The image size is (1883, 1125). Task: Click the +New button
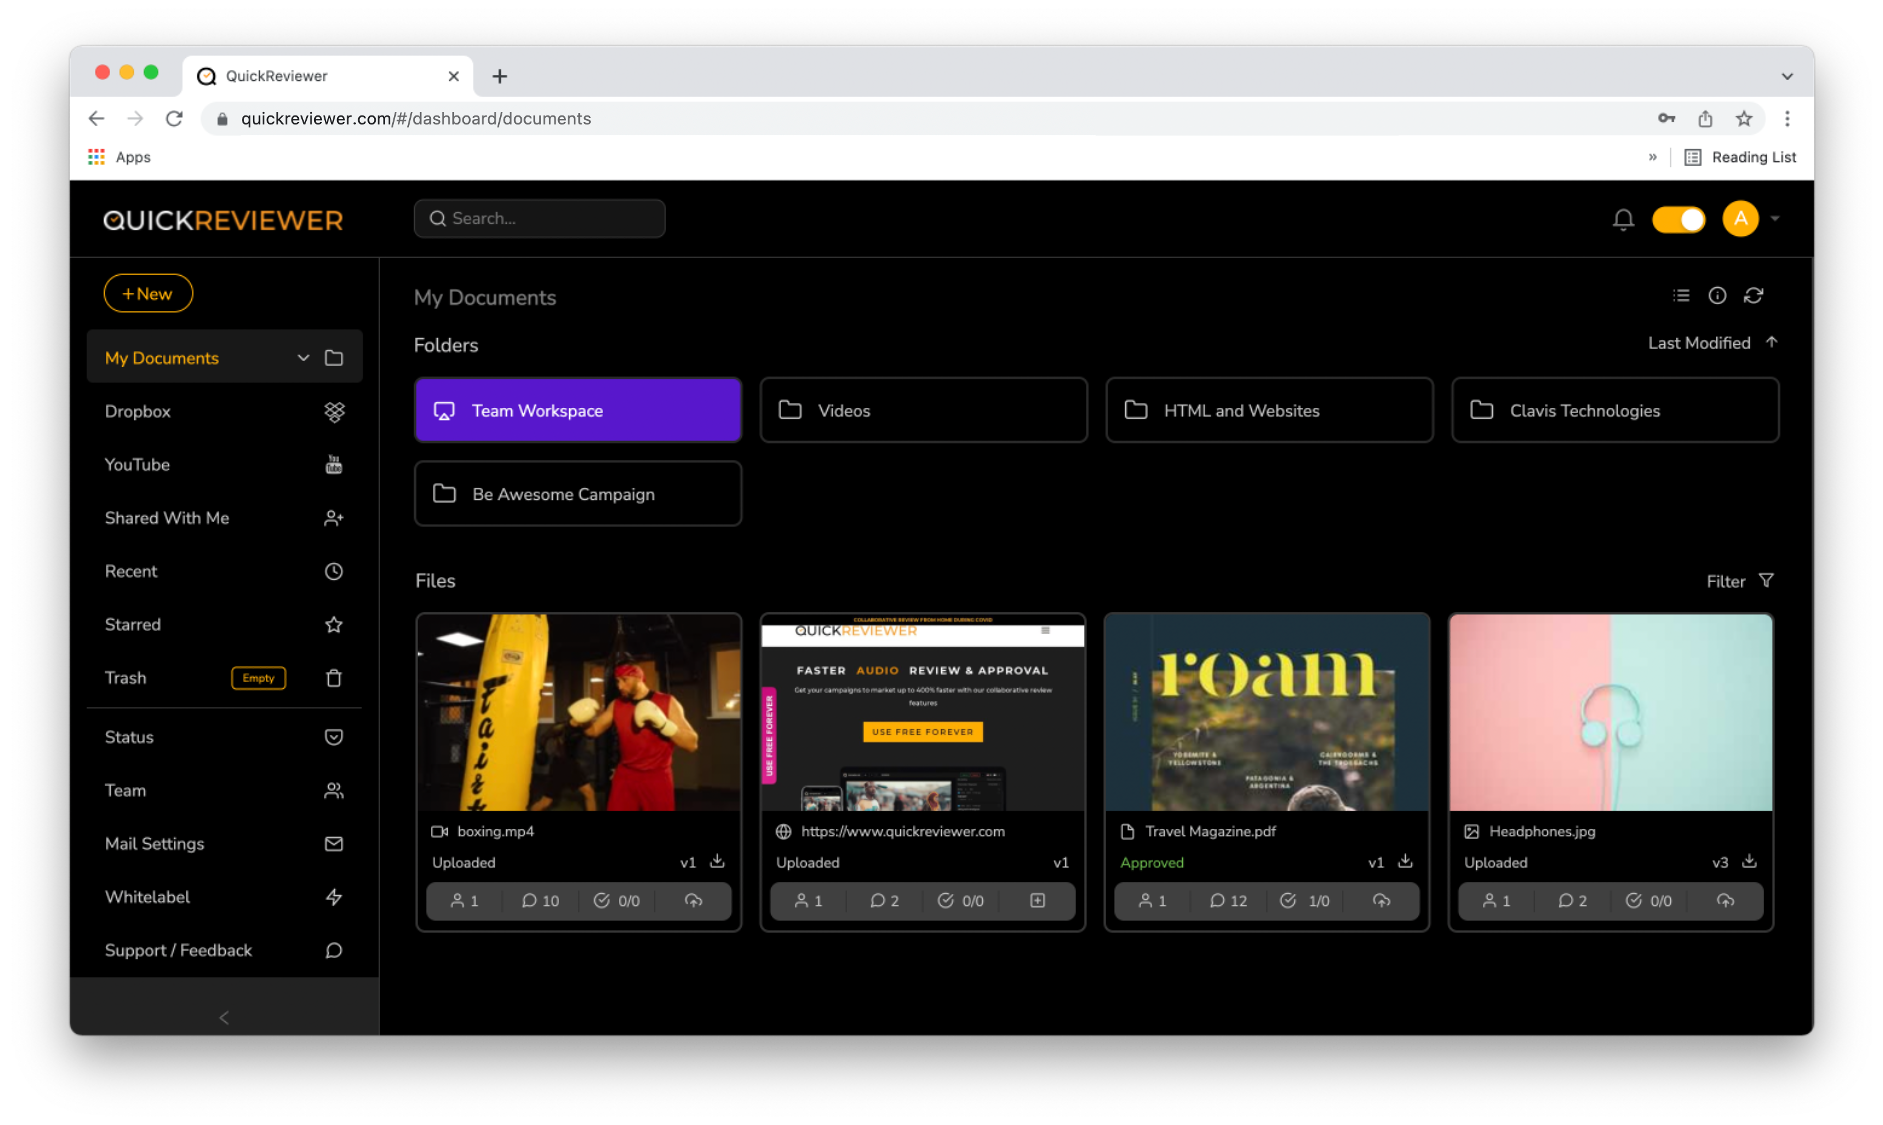[148, 293]
